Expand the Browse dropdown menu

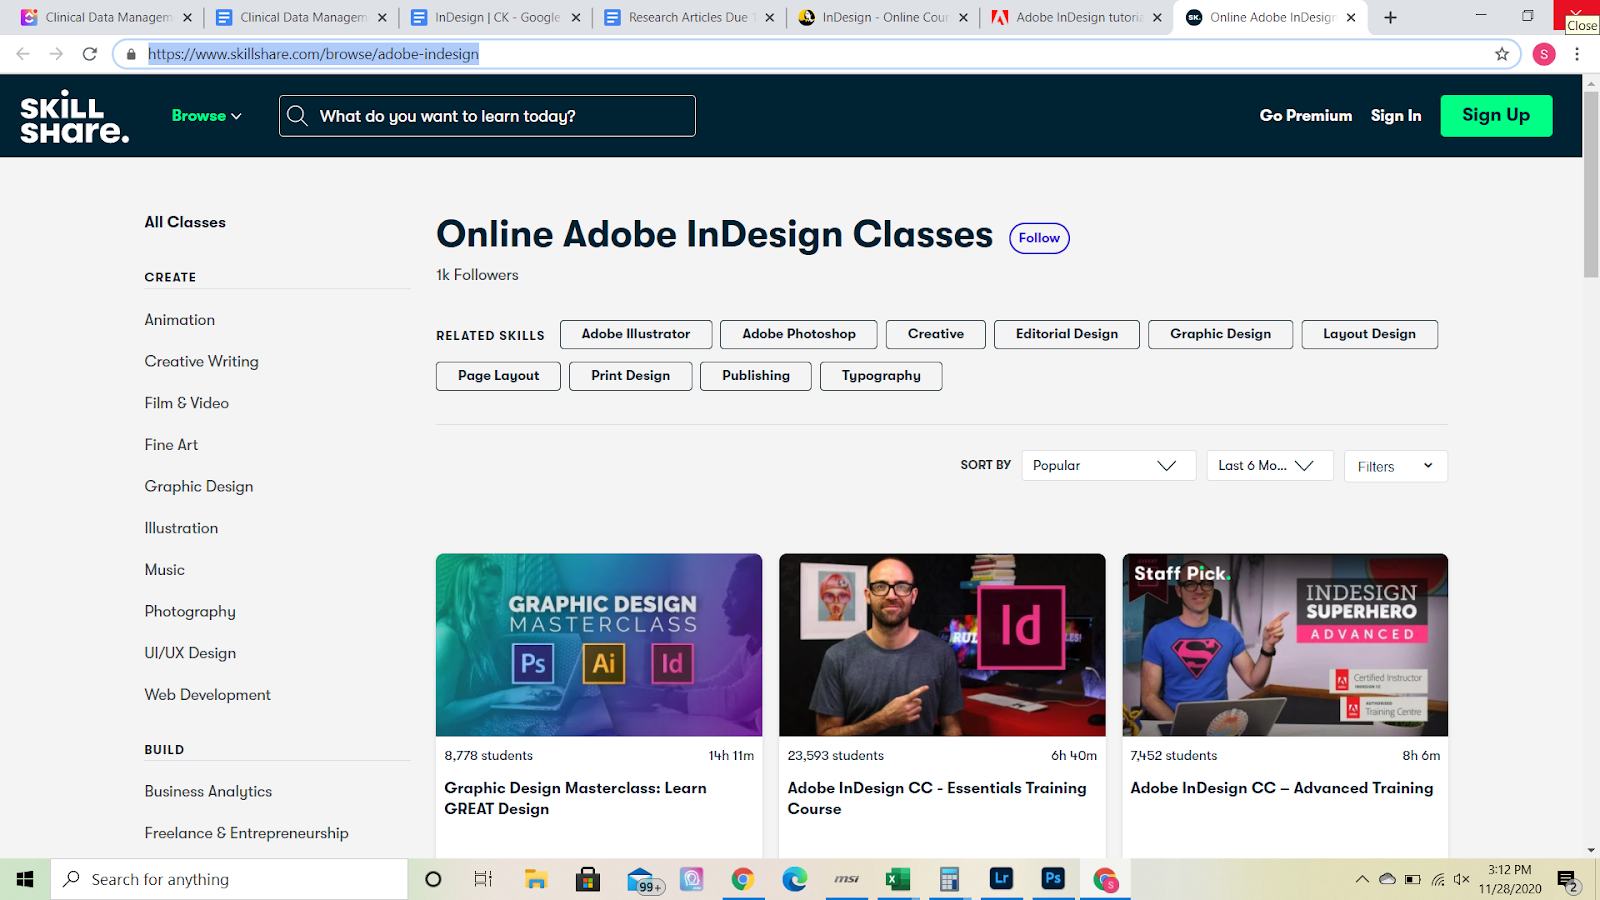coord(206,116)
